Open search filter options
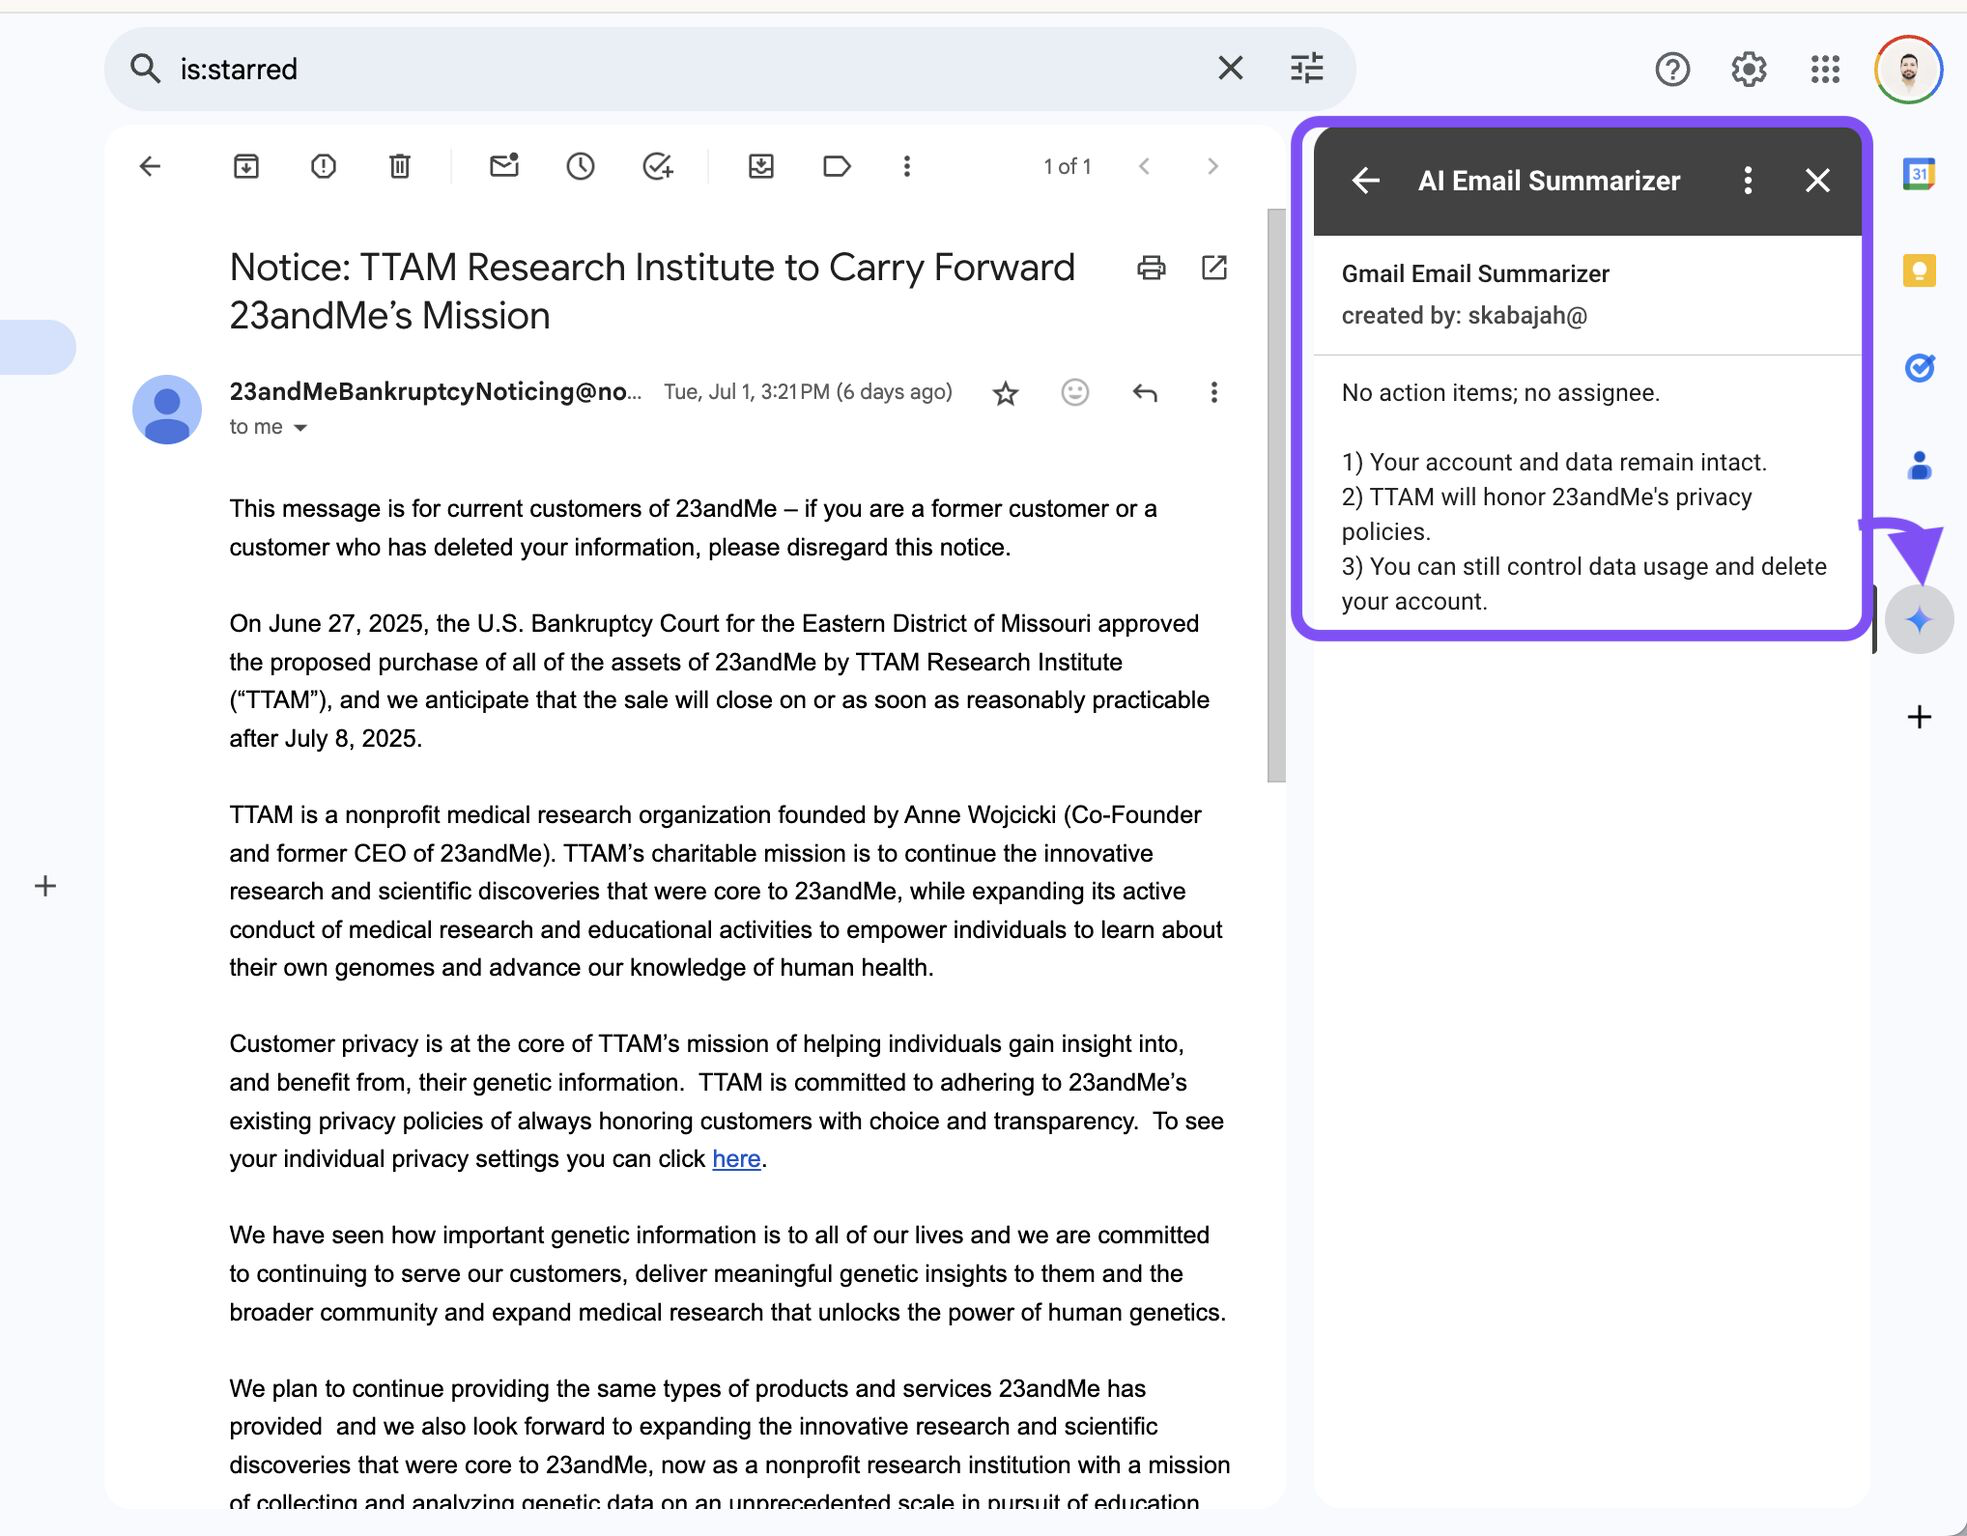This screenshot has width=1967, height=1536. 1307,68
